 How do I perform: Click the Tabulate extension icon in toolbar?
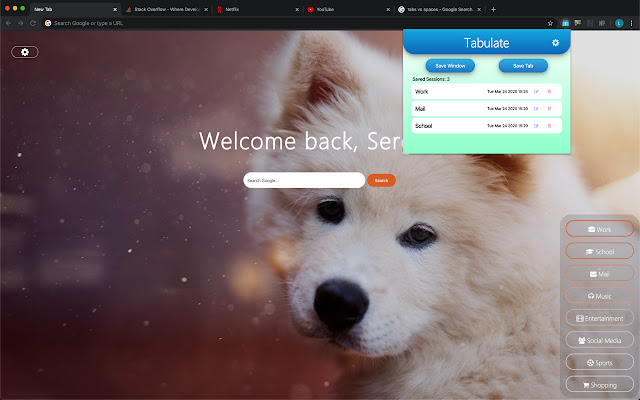(x=565, y=23)
